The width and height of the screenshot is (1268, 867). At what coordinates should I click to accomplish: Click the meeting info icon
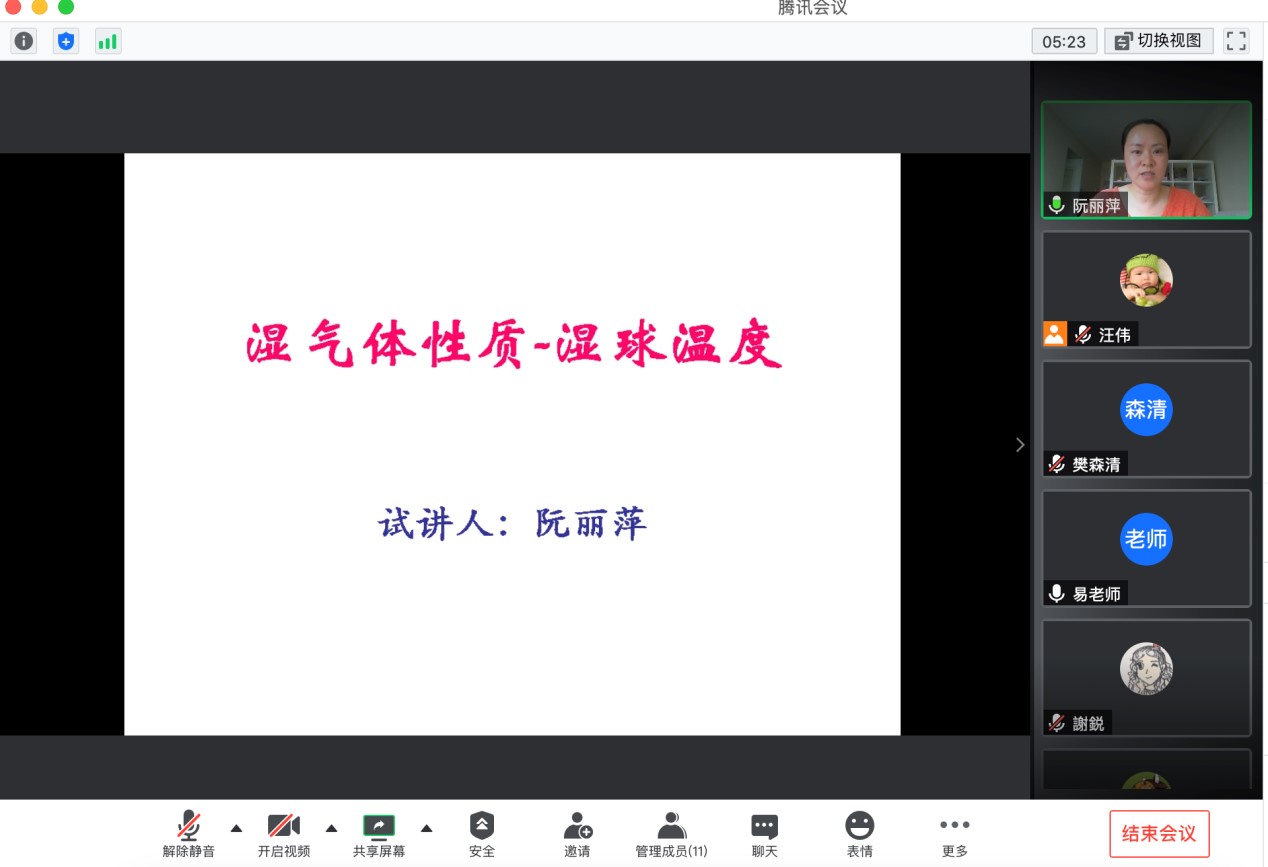(23, 41)
